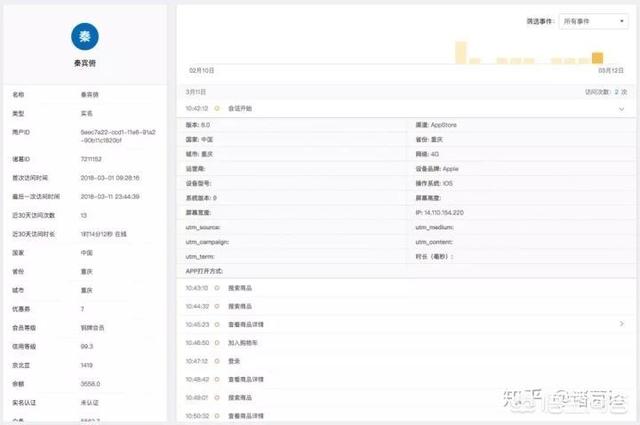Click the utm_campaign field label

point(207,242)
